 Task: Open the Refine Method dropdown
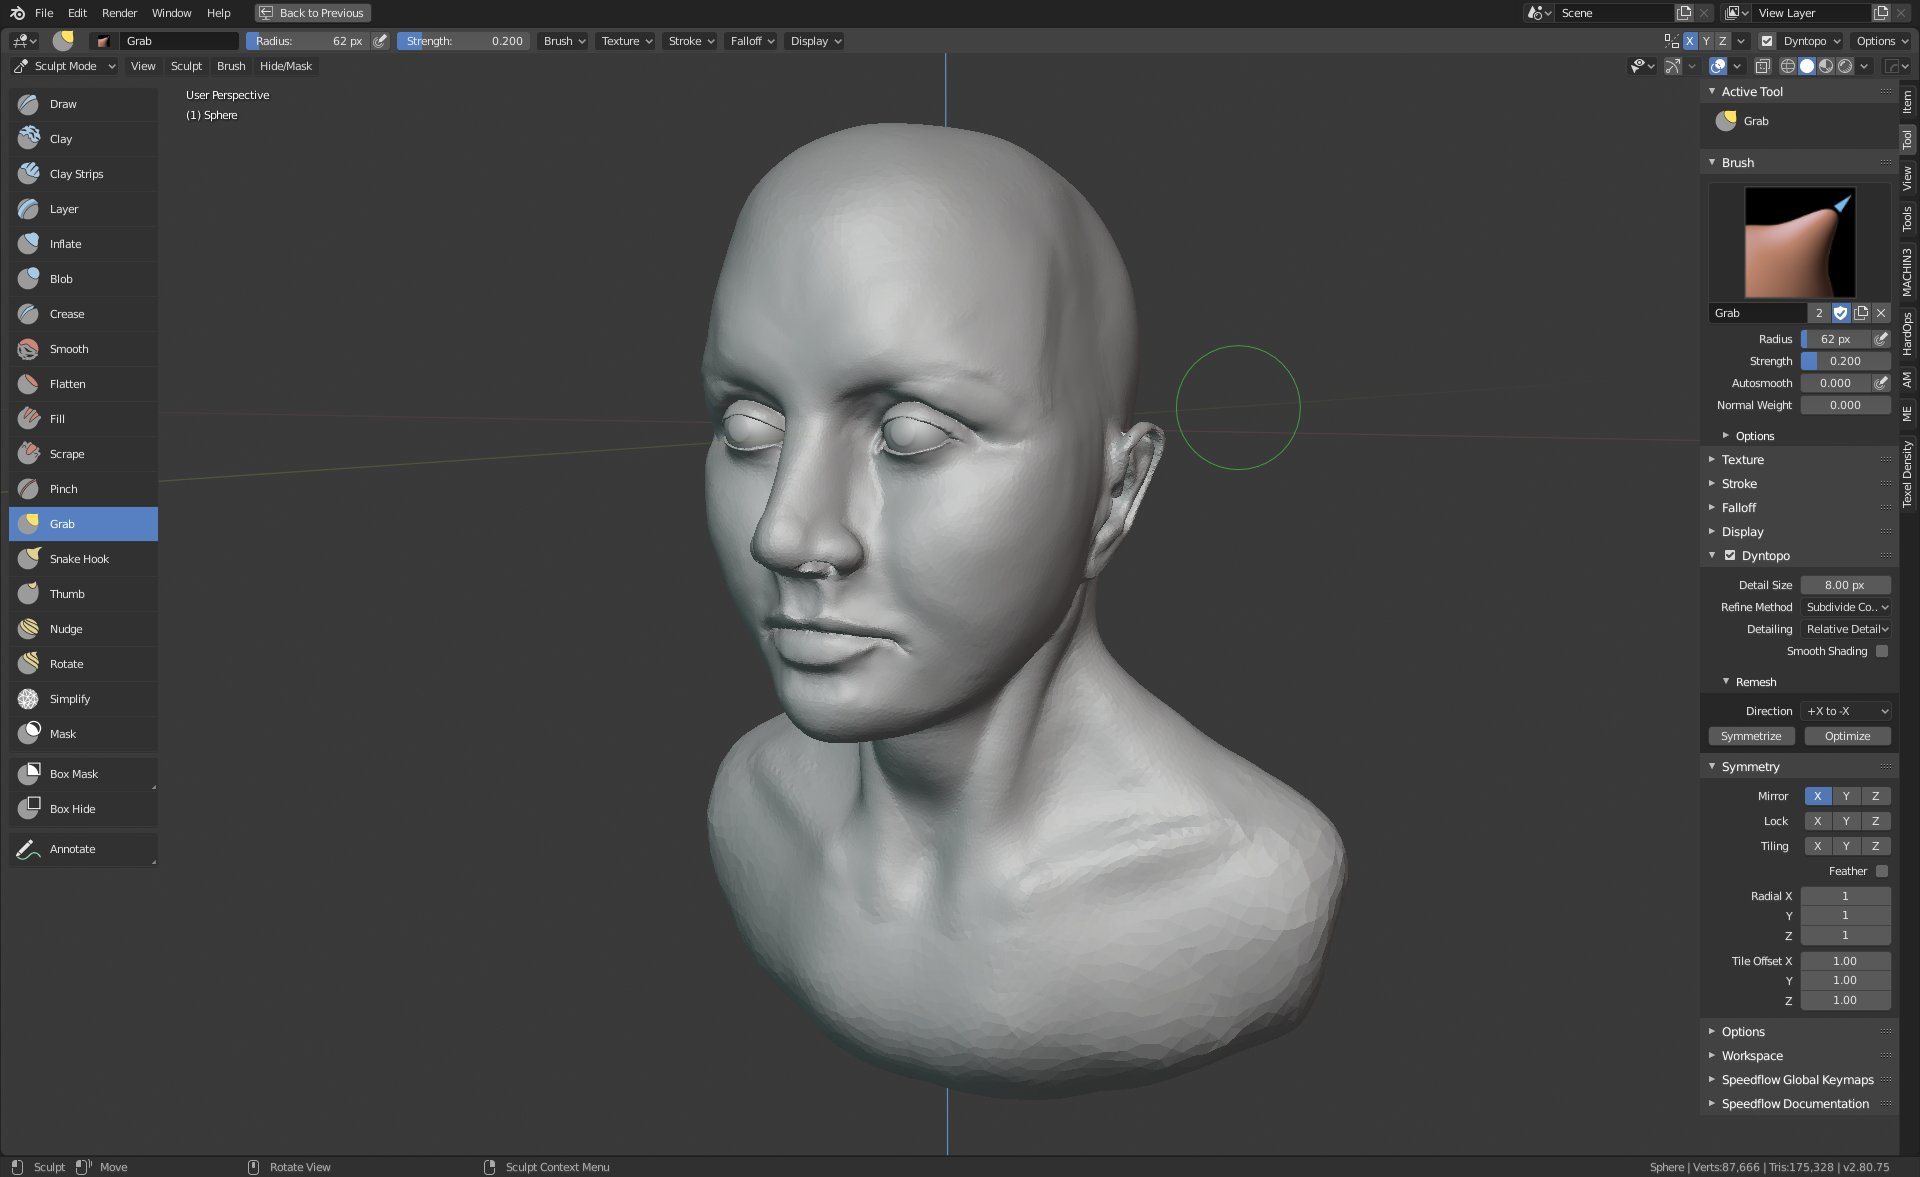click(1846, 607)
